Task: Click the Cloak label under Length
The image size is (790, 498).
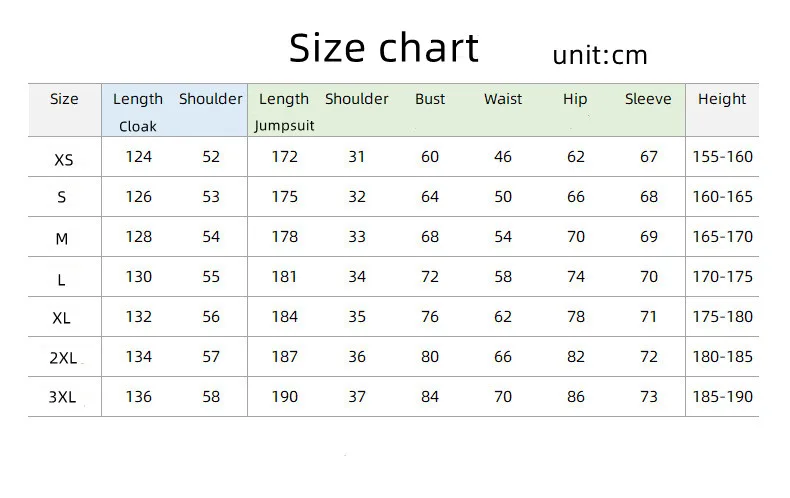Action: coord(138,126)
